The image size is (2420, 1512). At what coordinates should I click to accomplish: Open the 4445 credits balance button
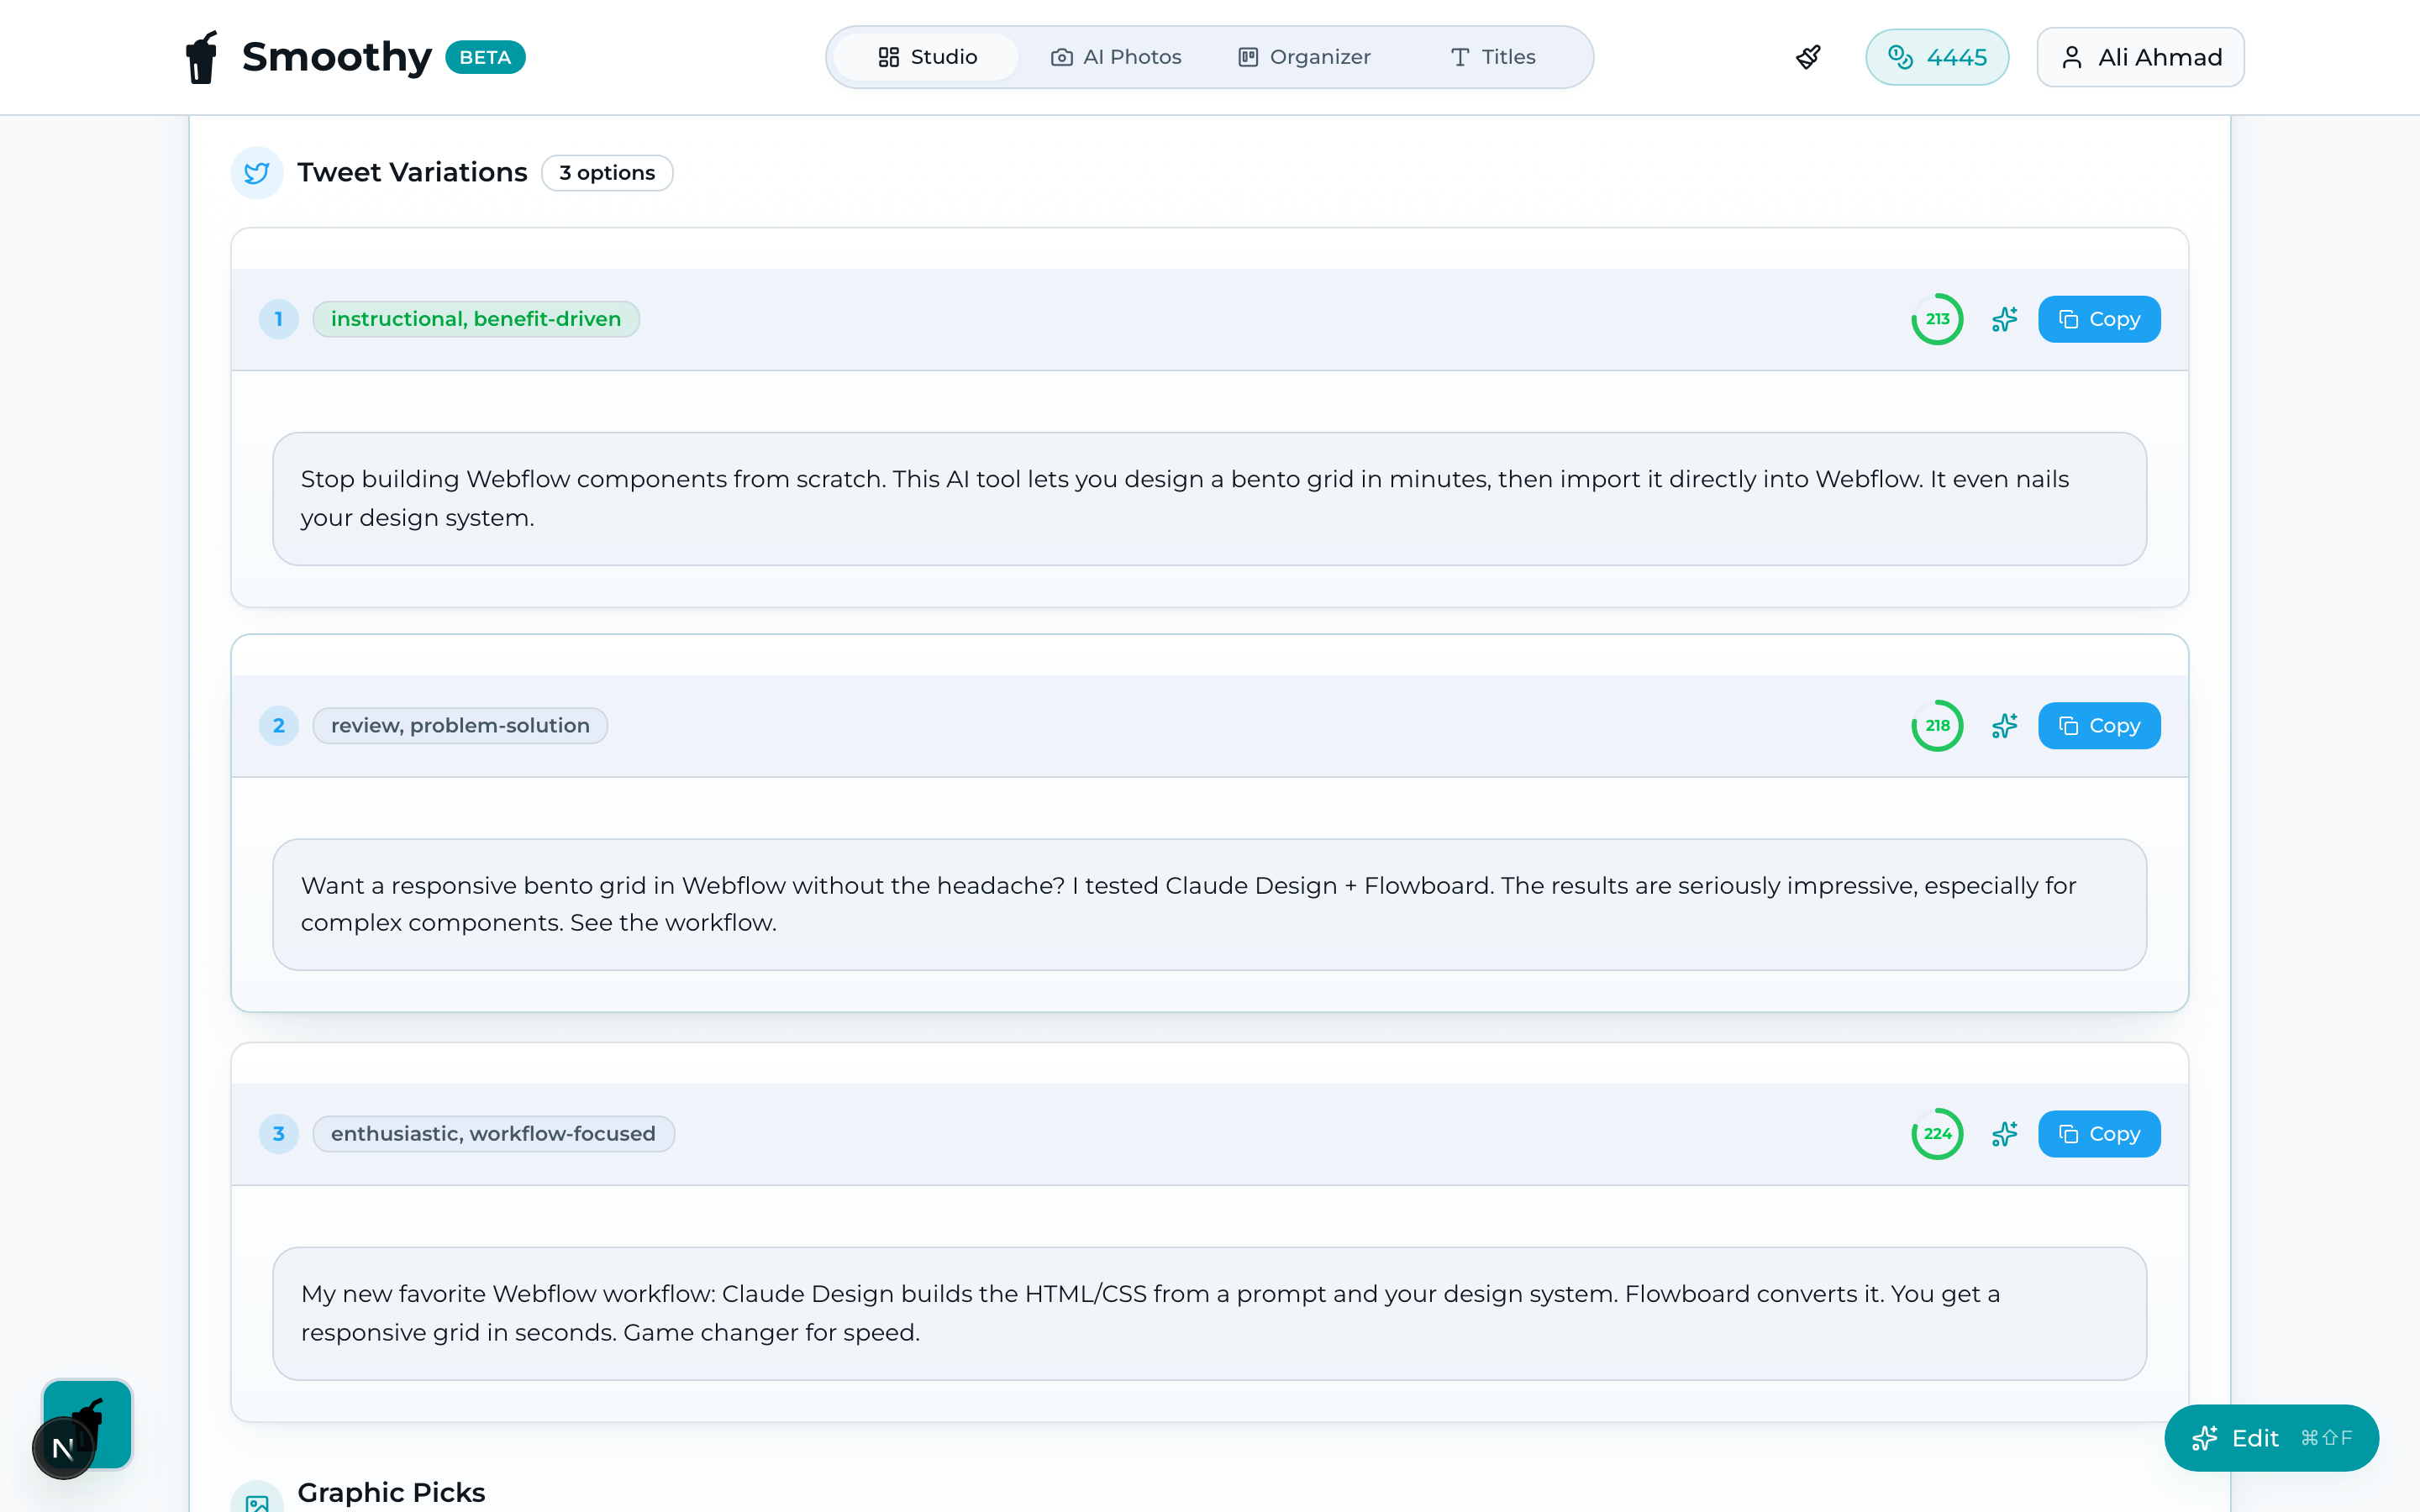(x=1937, y=57)
